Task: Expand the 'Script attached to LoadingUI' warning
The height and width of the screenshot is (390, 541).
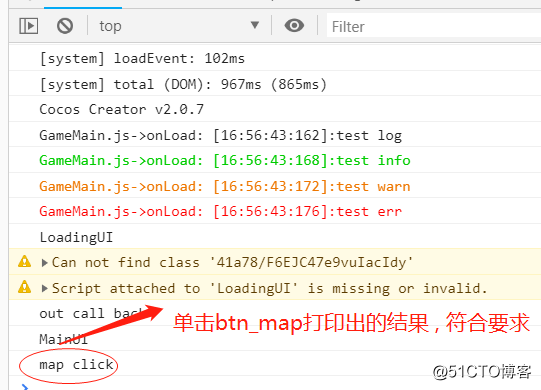Action: click(x=45, y=288)
